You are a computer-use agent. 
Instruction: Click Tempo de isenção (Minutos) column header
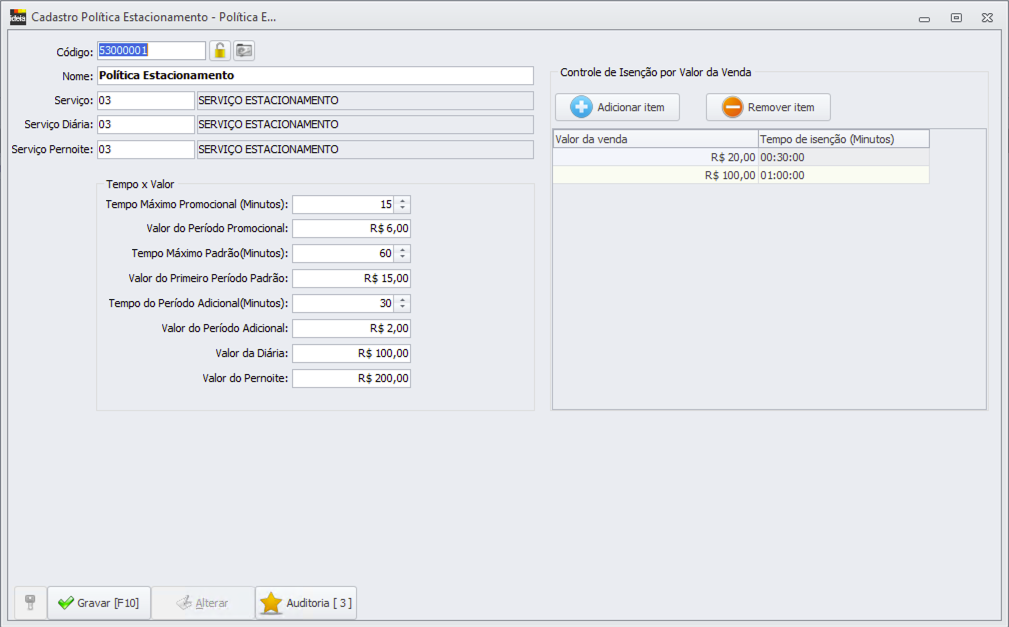point(843,139)
